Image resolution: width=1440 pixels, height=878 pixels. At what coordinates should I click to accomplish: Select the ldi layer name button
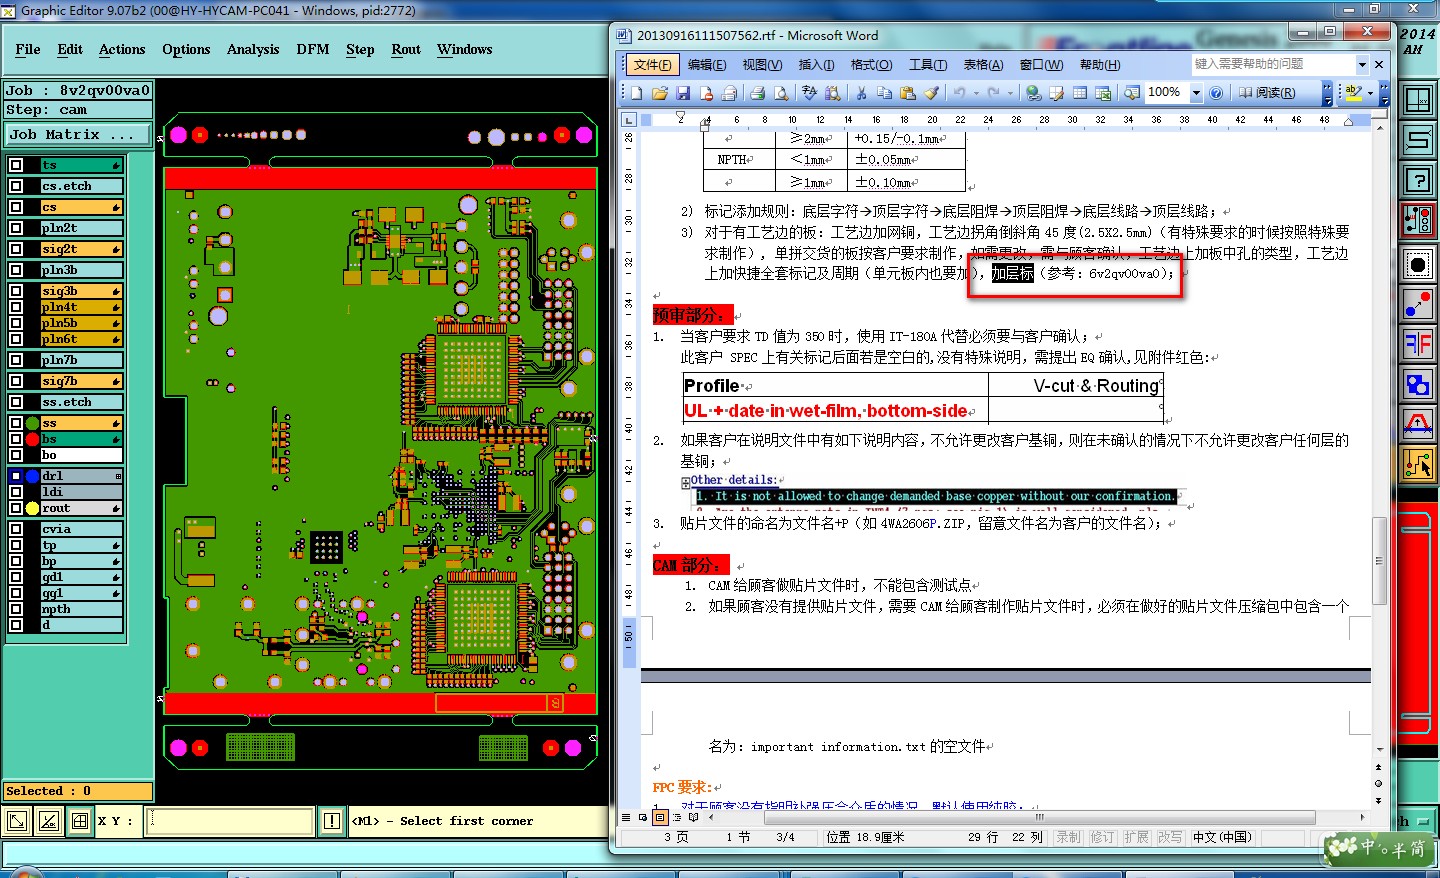(81, 492)
